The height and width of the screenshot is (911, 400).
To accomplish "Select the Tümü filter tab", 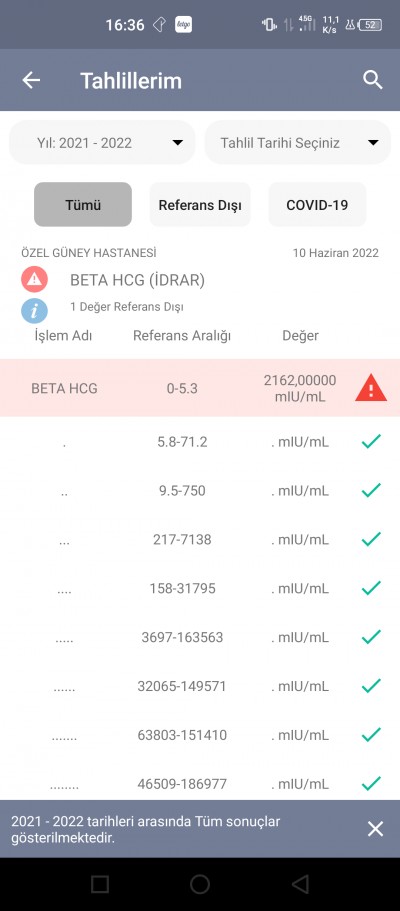I will [x=83, y=205].
